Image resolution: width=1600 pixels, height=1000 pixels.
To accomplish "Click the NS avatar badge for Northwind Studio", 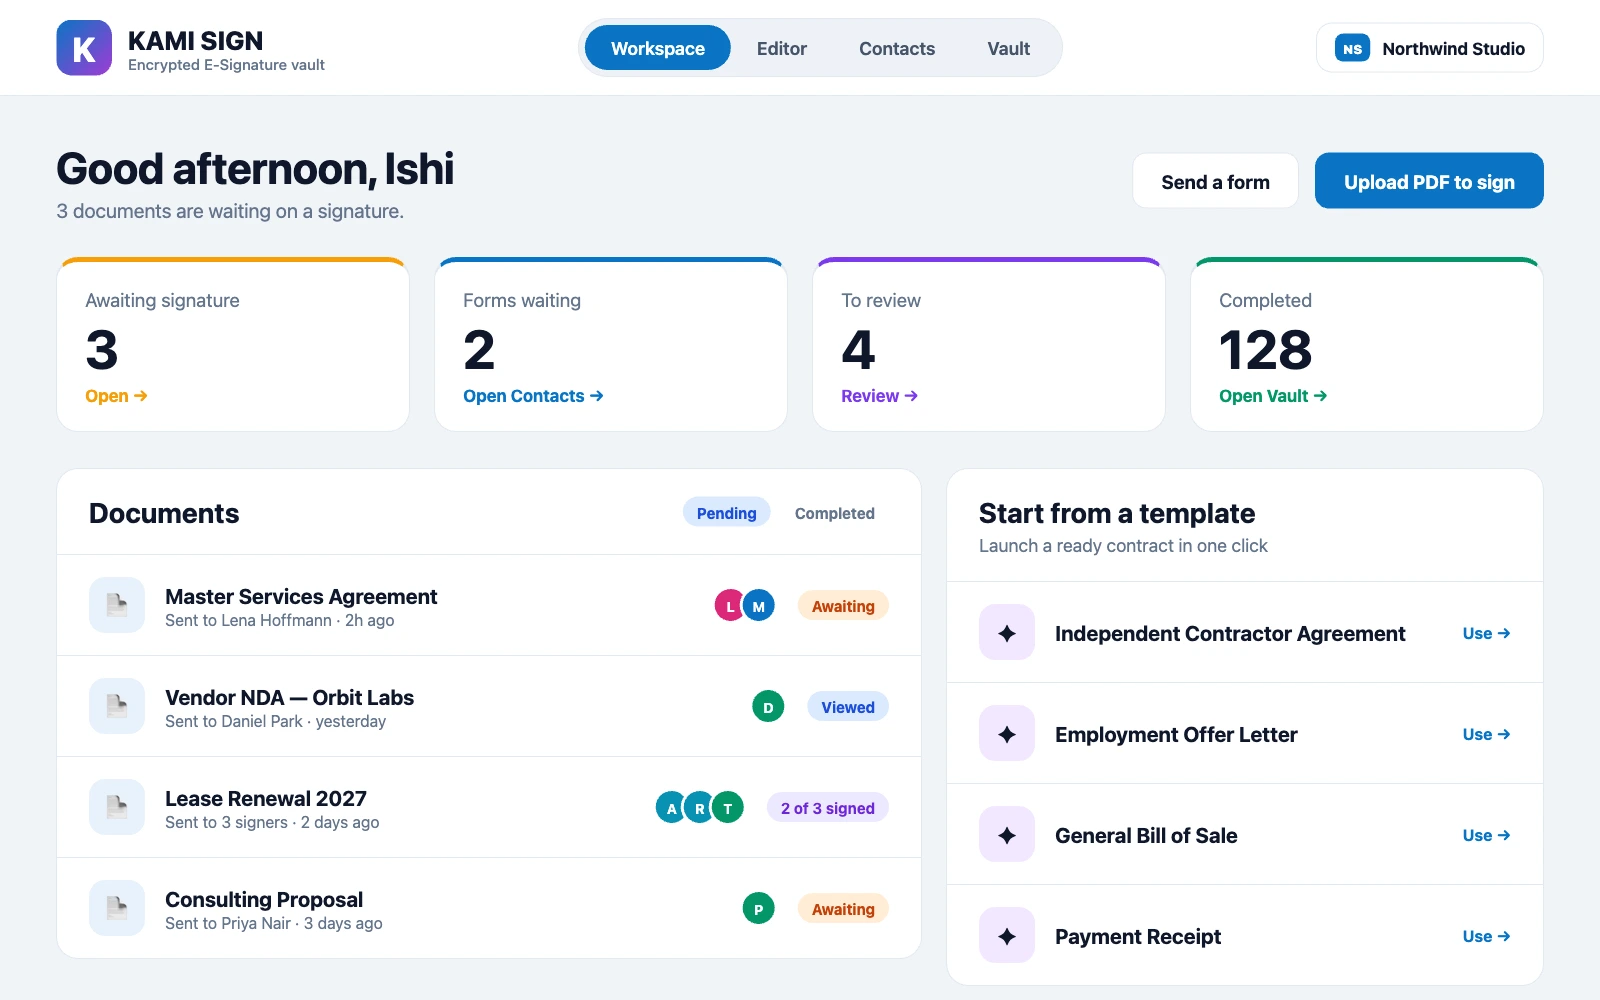I will [1352, 48].
